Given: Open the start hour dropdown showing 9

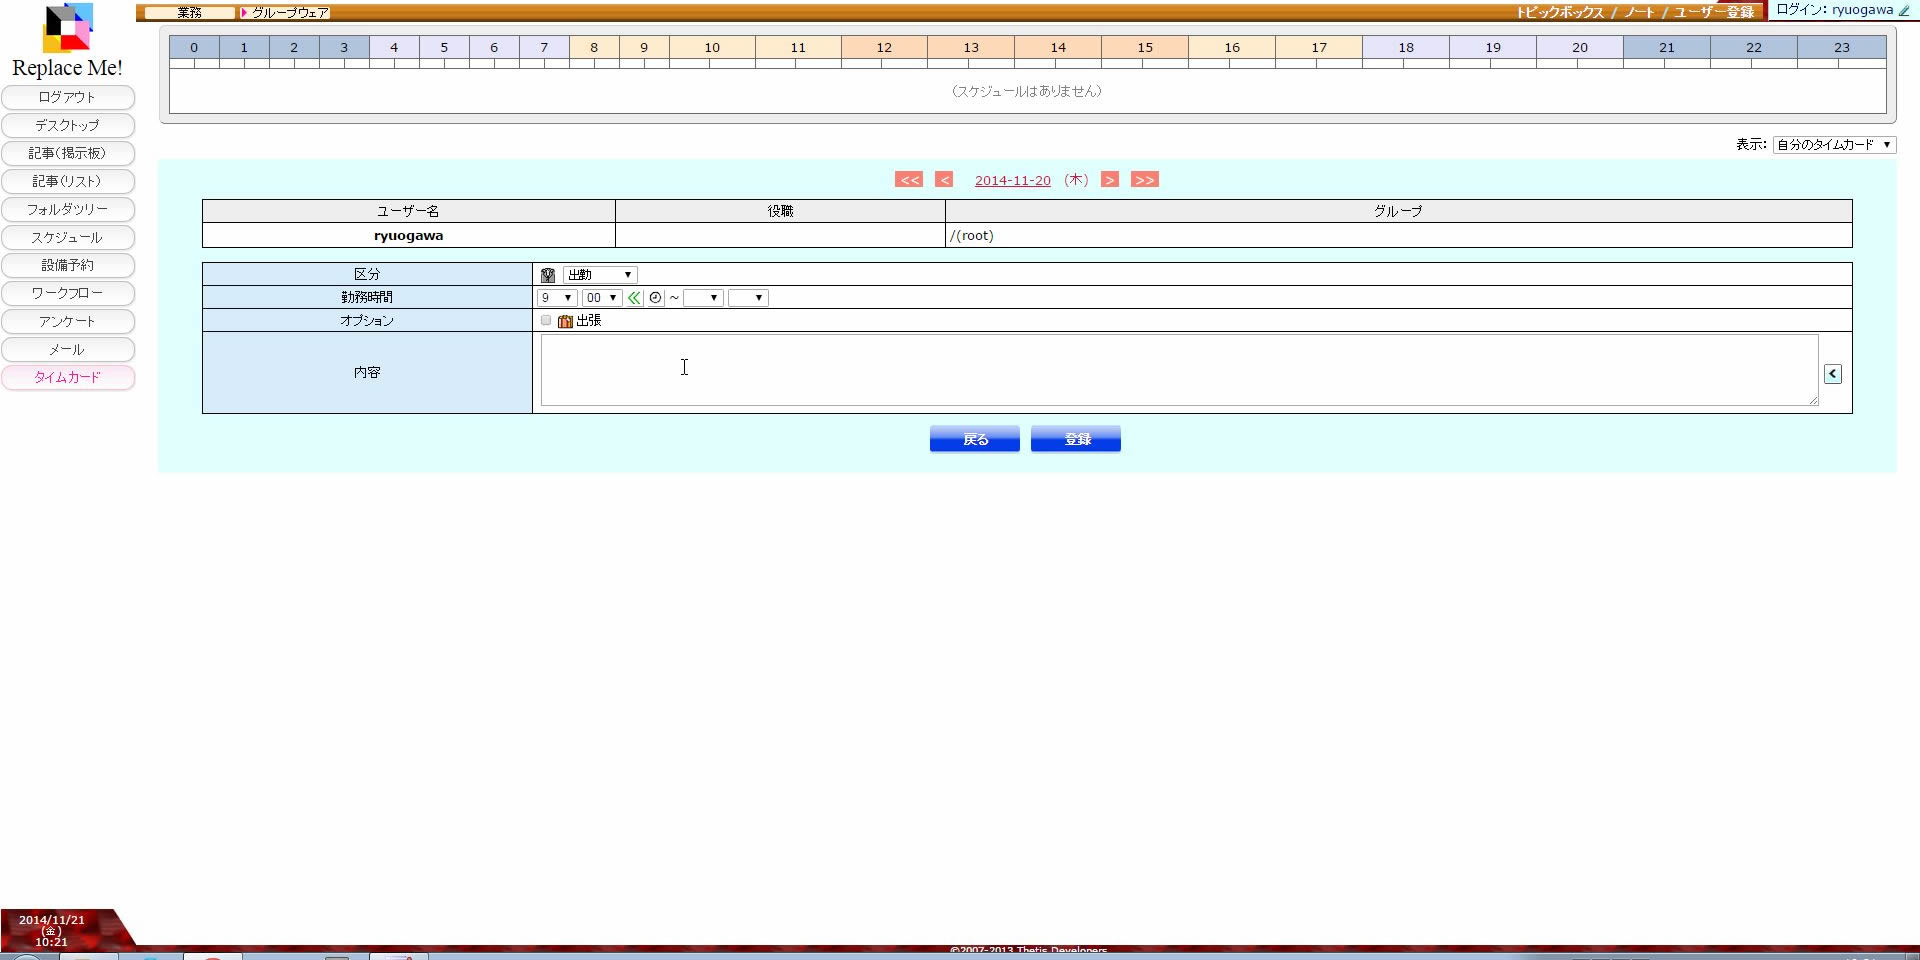Looking at the screenshot, I should [x=557, y=298].
